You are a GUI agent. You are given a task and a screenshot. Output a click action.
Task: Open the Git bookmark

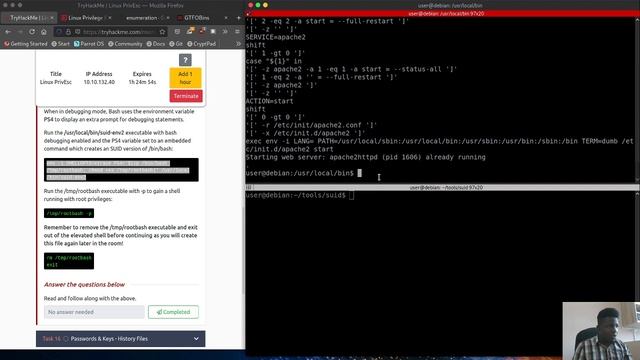(x=176, y=44)
